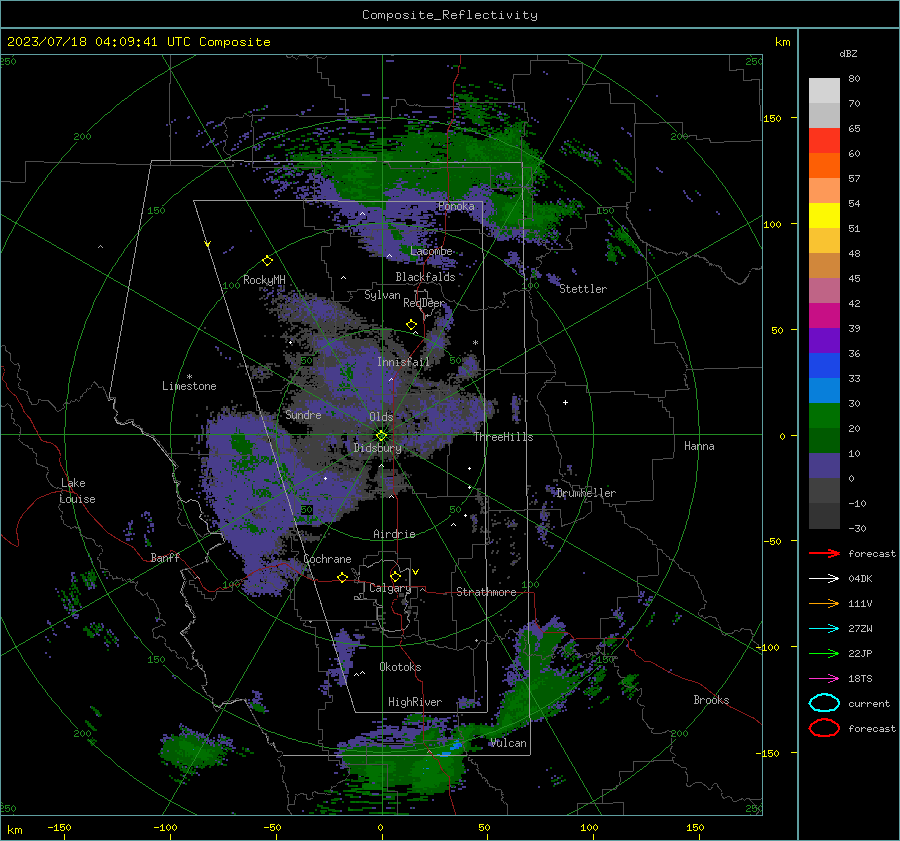This screenshot has width=900, height=841.
Task: Click the dBZ legend heading
Action: 848,54
